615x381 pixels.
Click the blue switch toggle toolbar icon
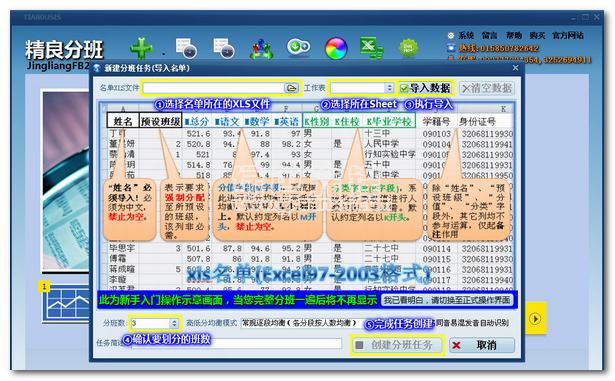(298, 47)
